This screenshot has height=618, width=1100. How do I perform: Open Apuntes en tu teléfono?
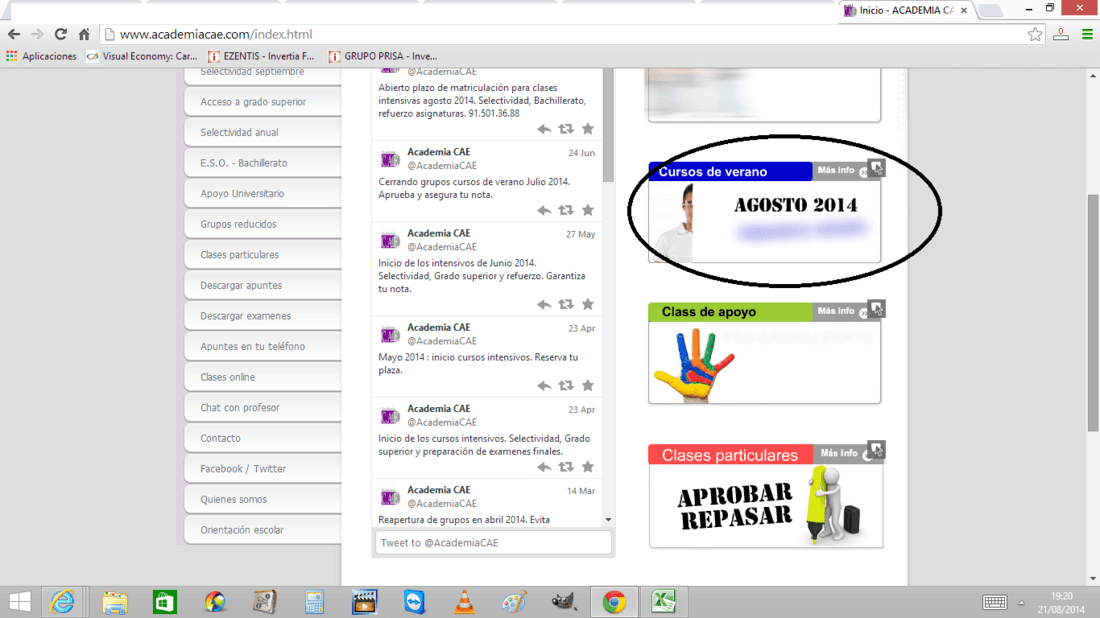tap(263, 347)
